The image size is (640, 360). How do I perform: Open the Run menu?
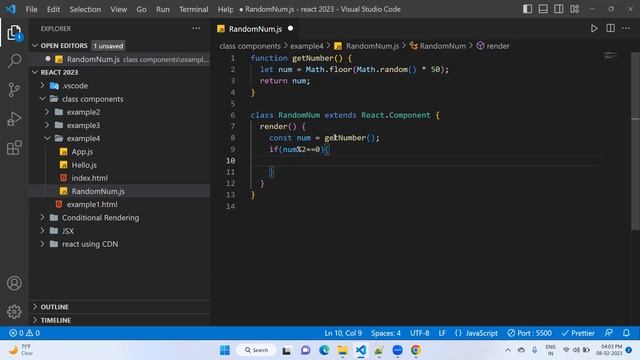click(162, 9)
